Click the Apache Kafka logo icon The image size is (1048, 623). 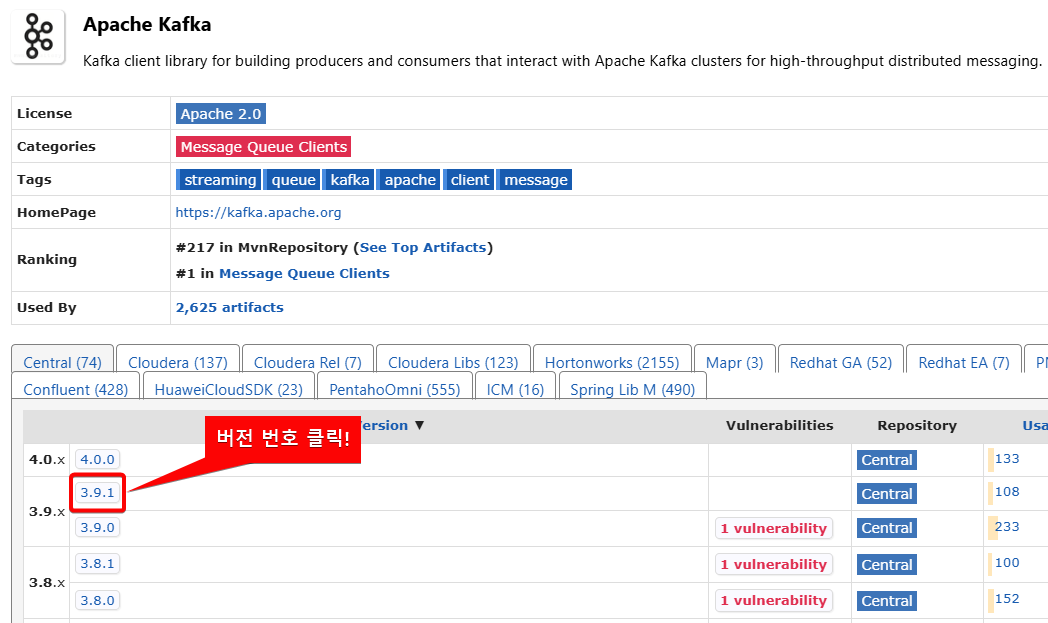pyautogui.click(x=38, y=37)
